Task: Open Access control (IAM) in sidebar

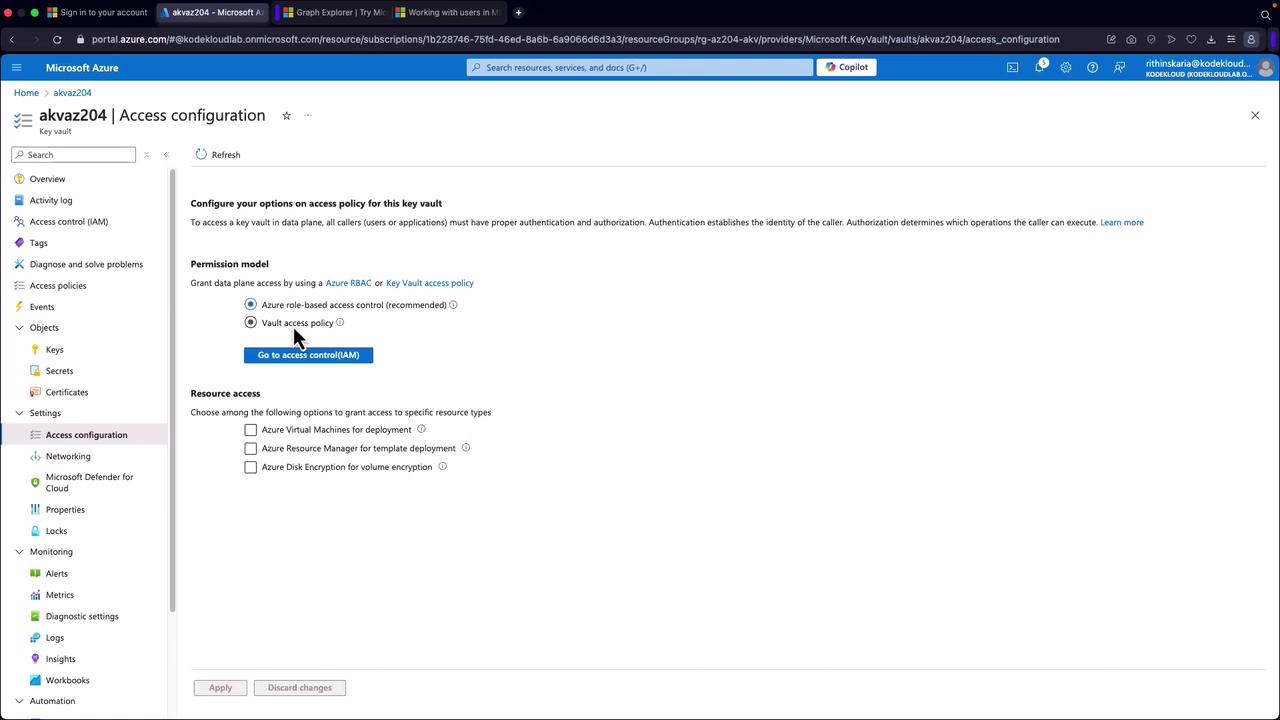Action: (x=69, y=222)
